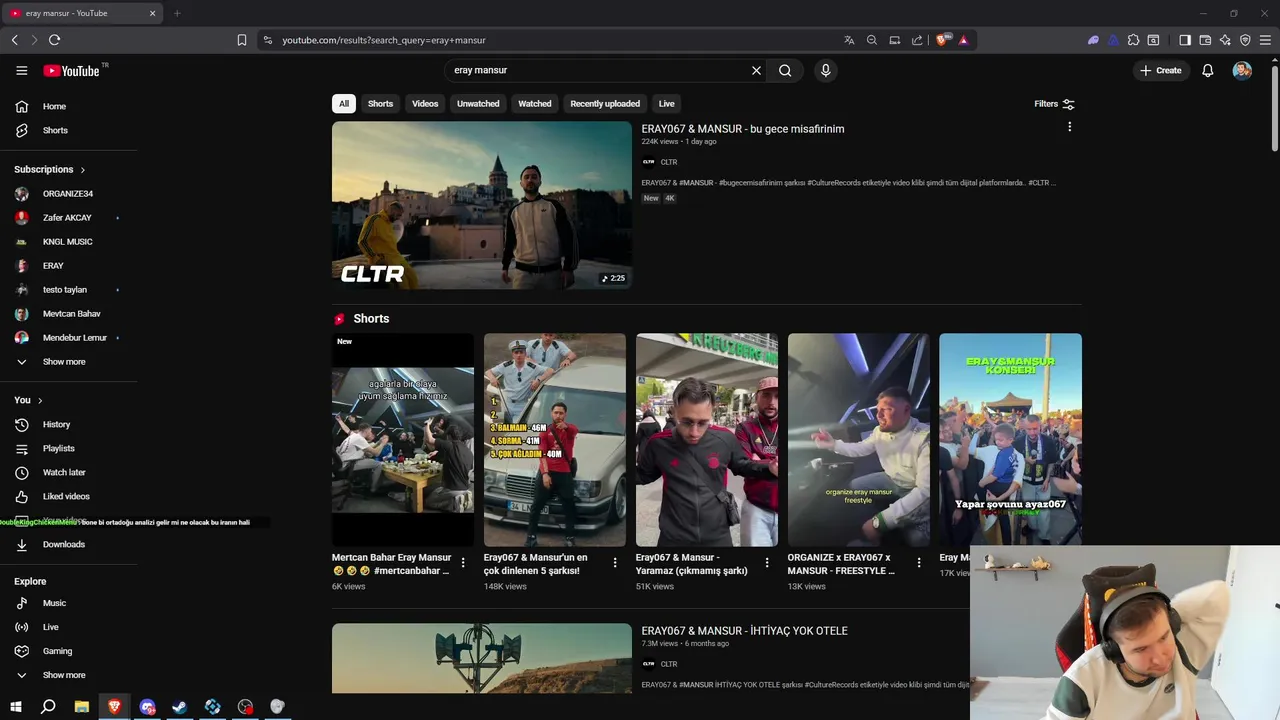Open options for the FREESTYLE short

(x=919, y=563)
